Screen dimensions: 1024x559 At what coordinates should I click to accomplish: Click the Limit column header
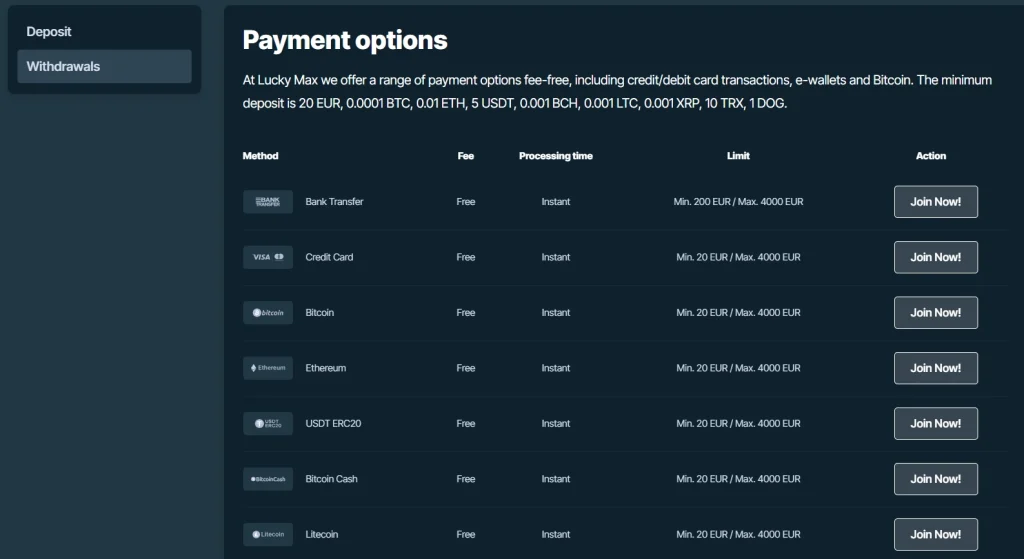coord(738,156)
